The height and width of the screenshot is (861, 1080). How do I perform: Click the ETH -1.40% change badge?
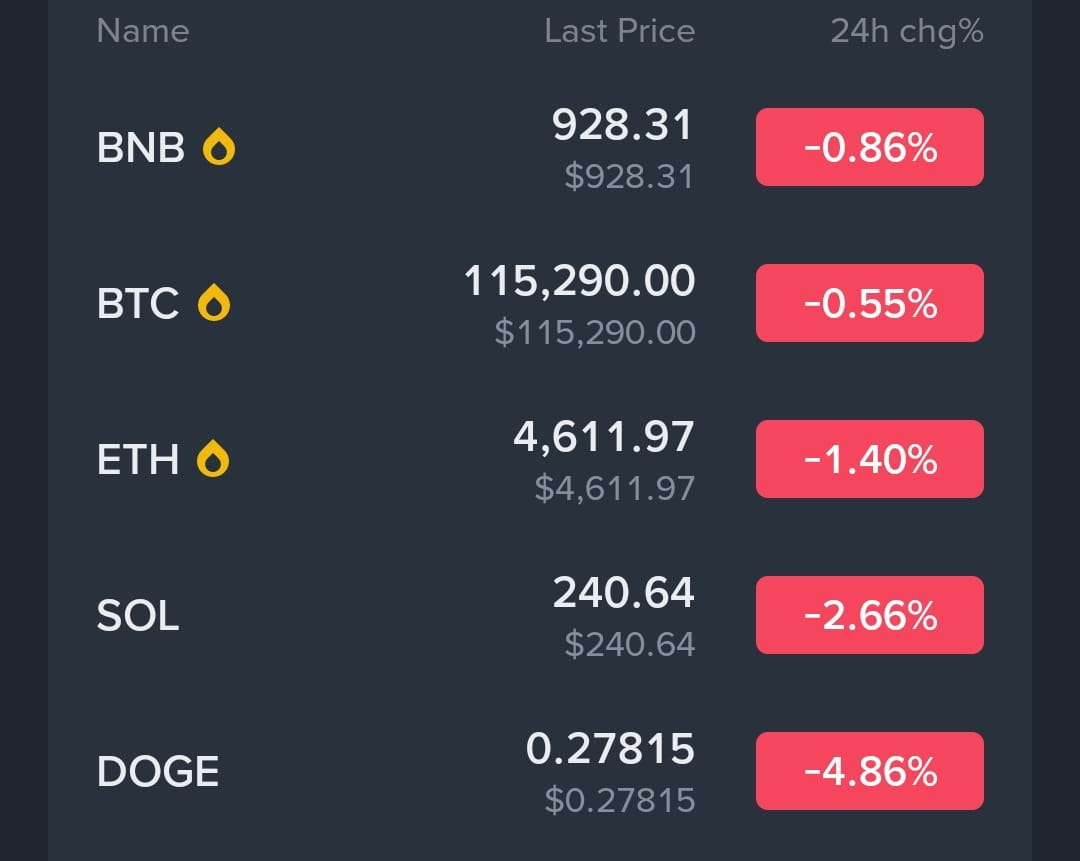click(x=869, y=459)
